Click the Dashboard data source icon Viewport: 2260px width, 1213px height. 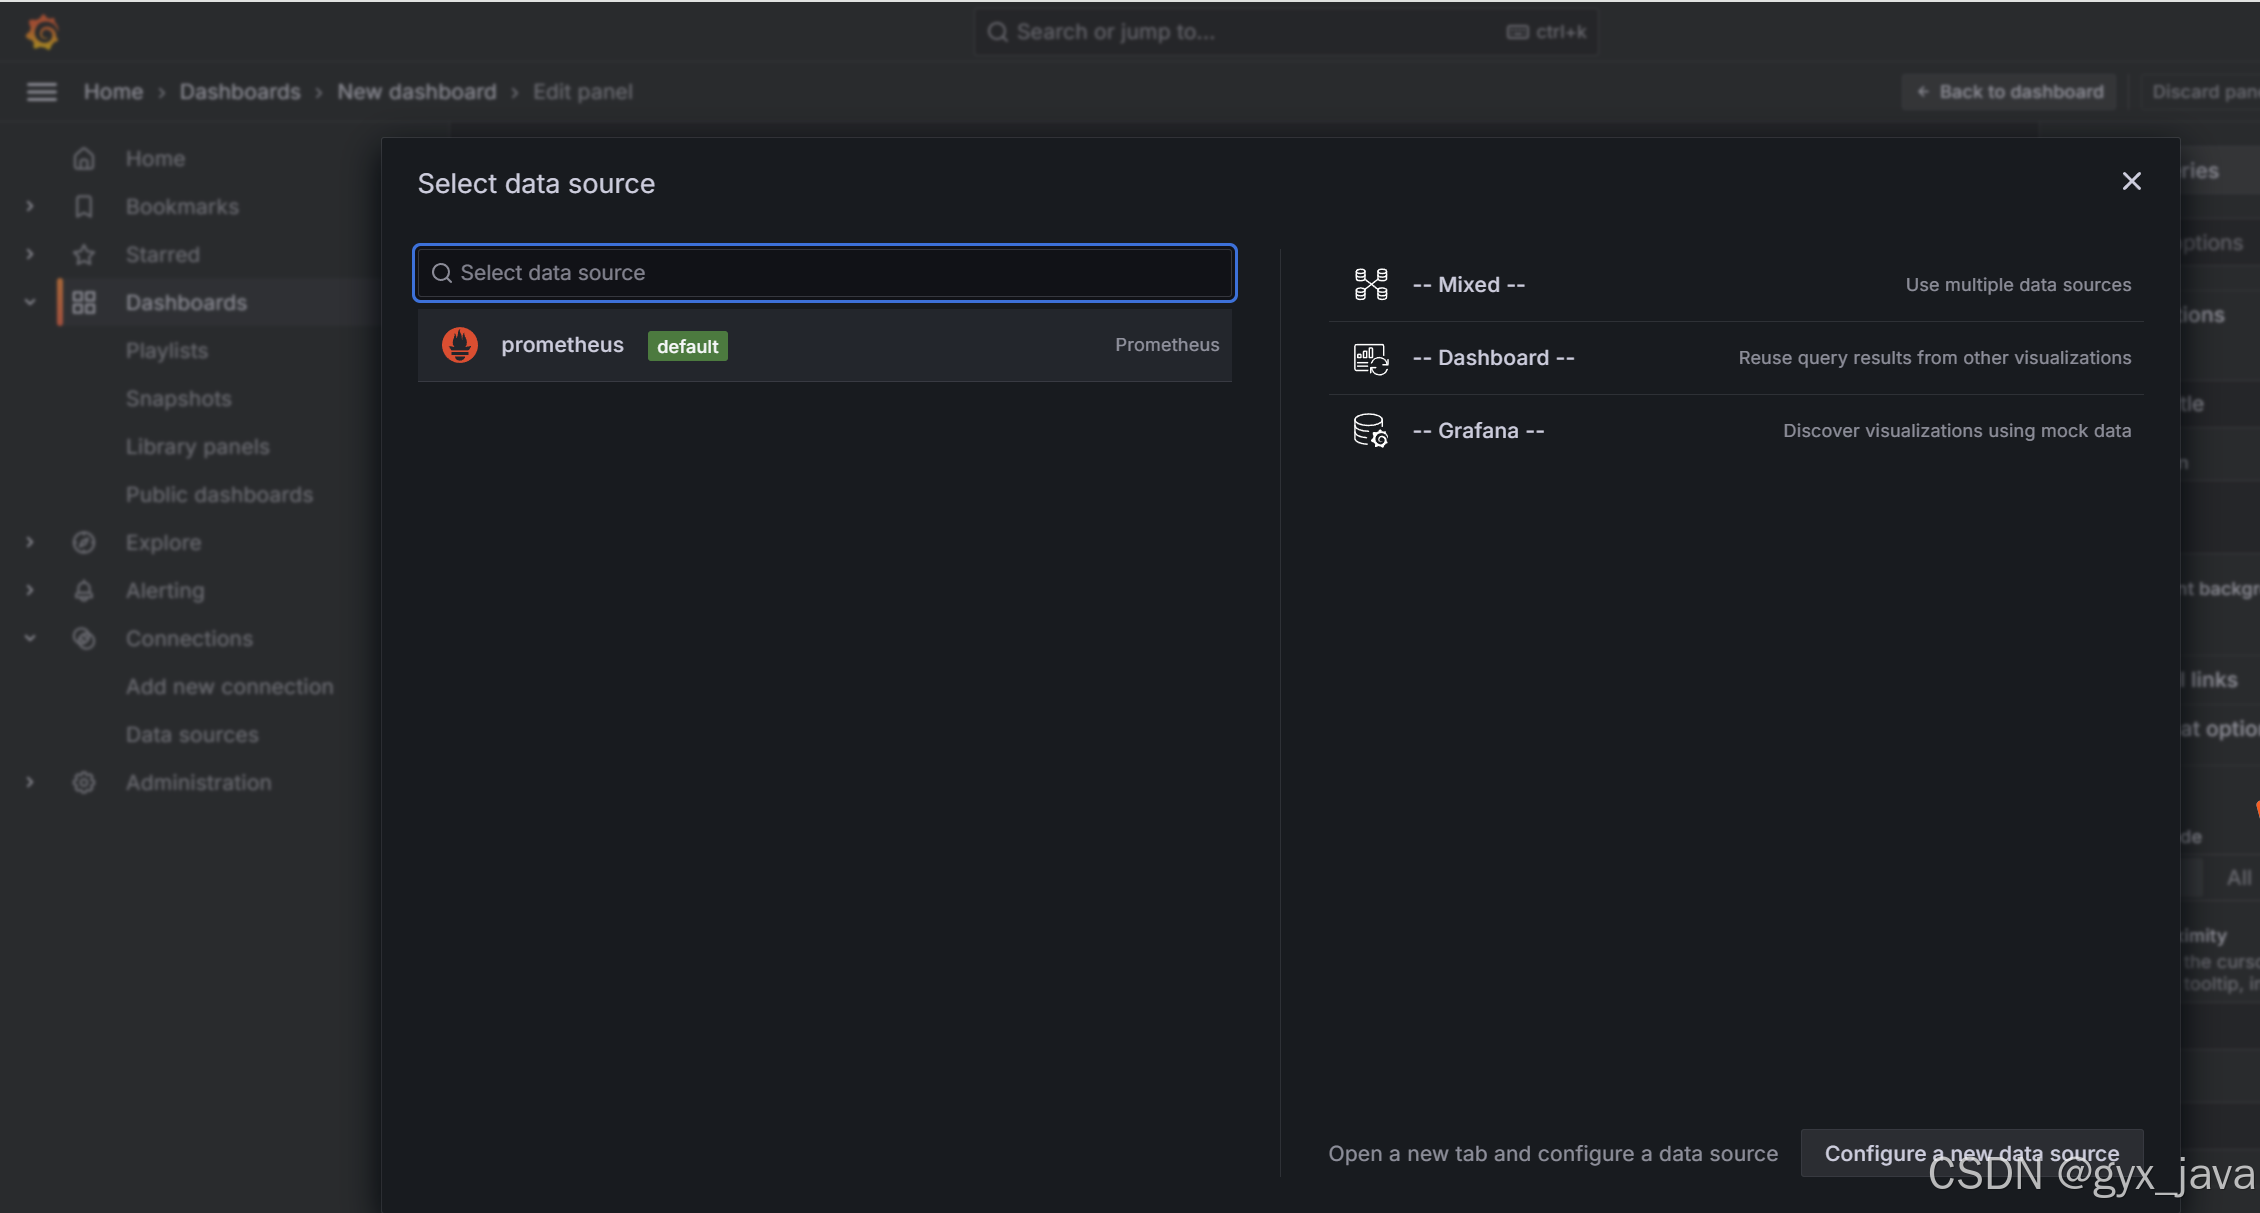1370,358
